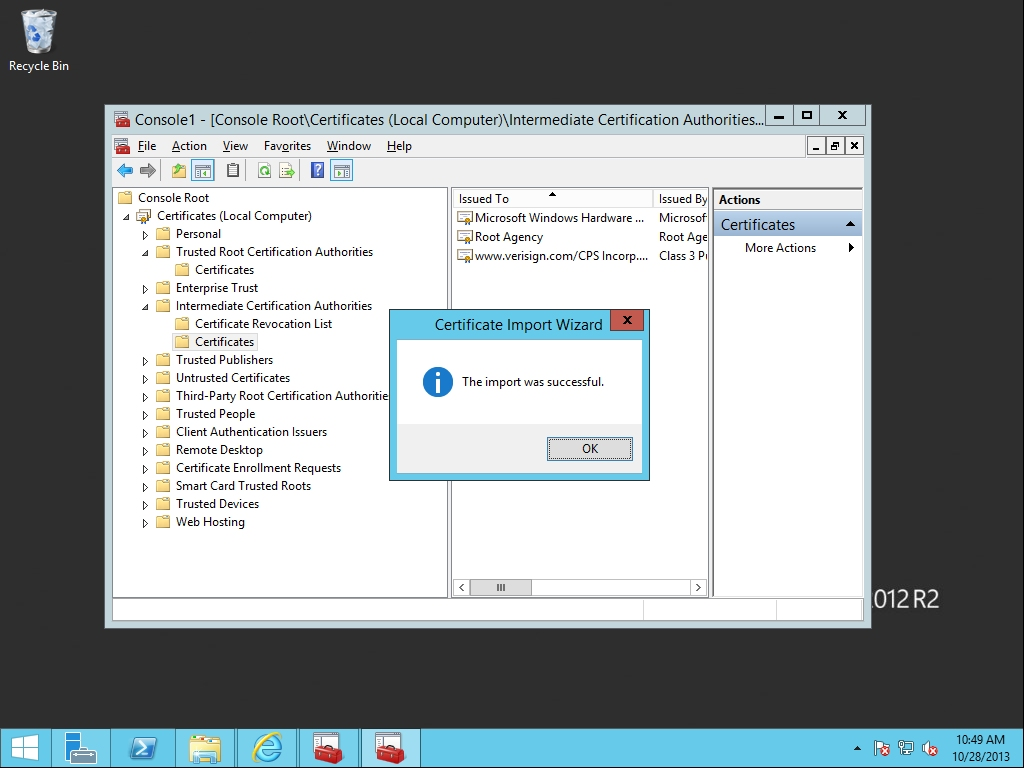Open PowerShell from the taskbar
This screenshot has height=768, width=1024.
point(144,748)
